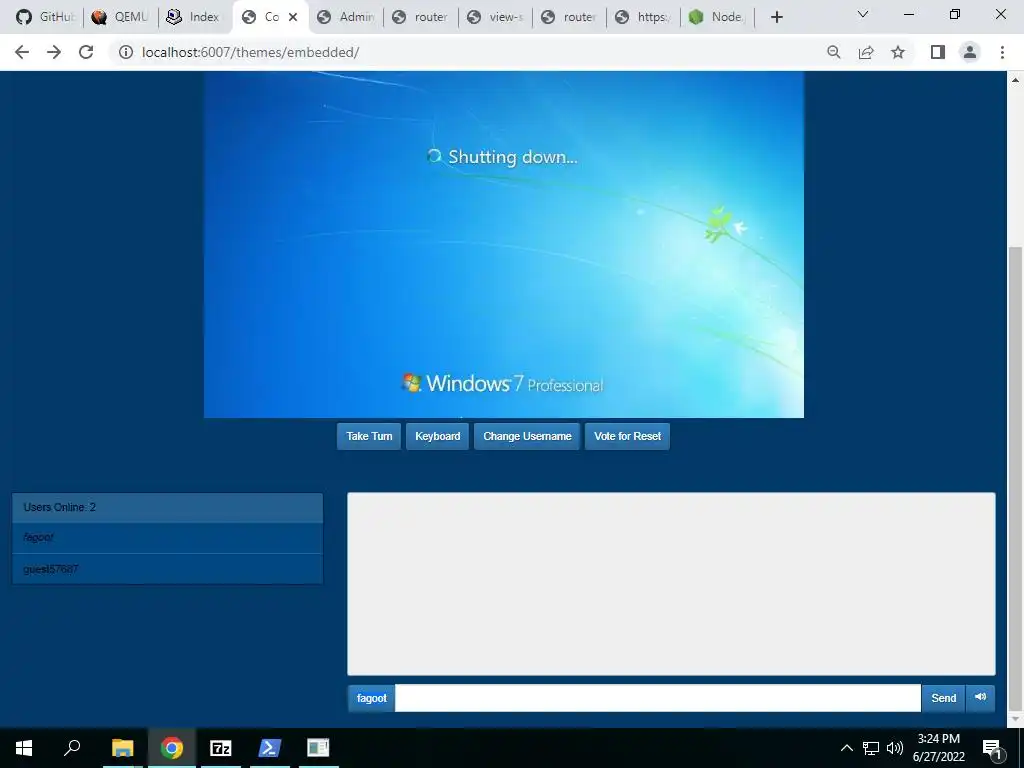Switch to the https tab

click(x=644, y=17)
